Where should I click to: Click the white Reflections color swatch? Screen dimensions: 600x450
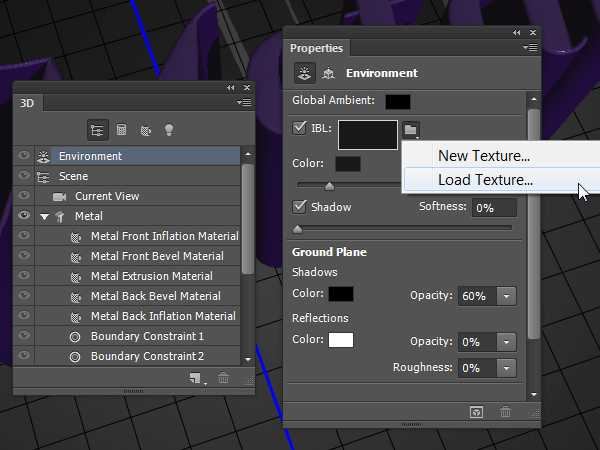(x=341, y=340)
